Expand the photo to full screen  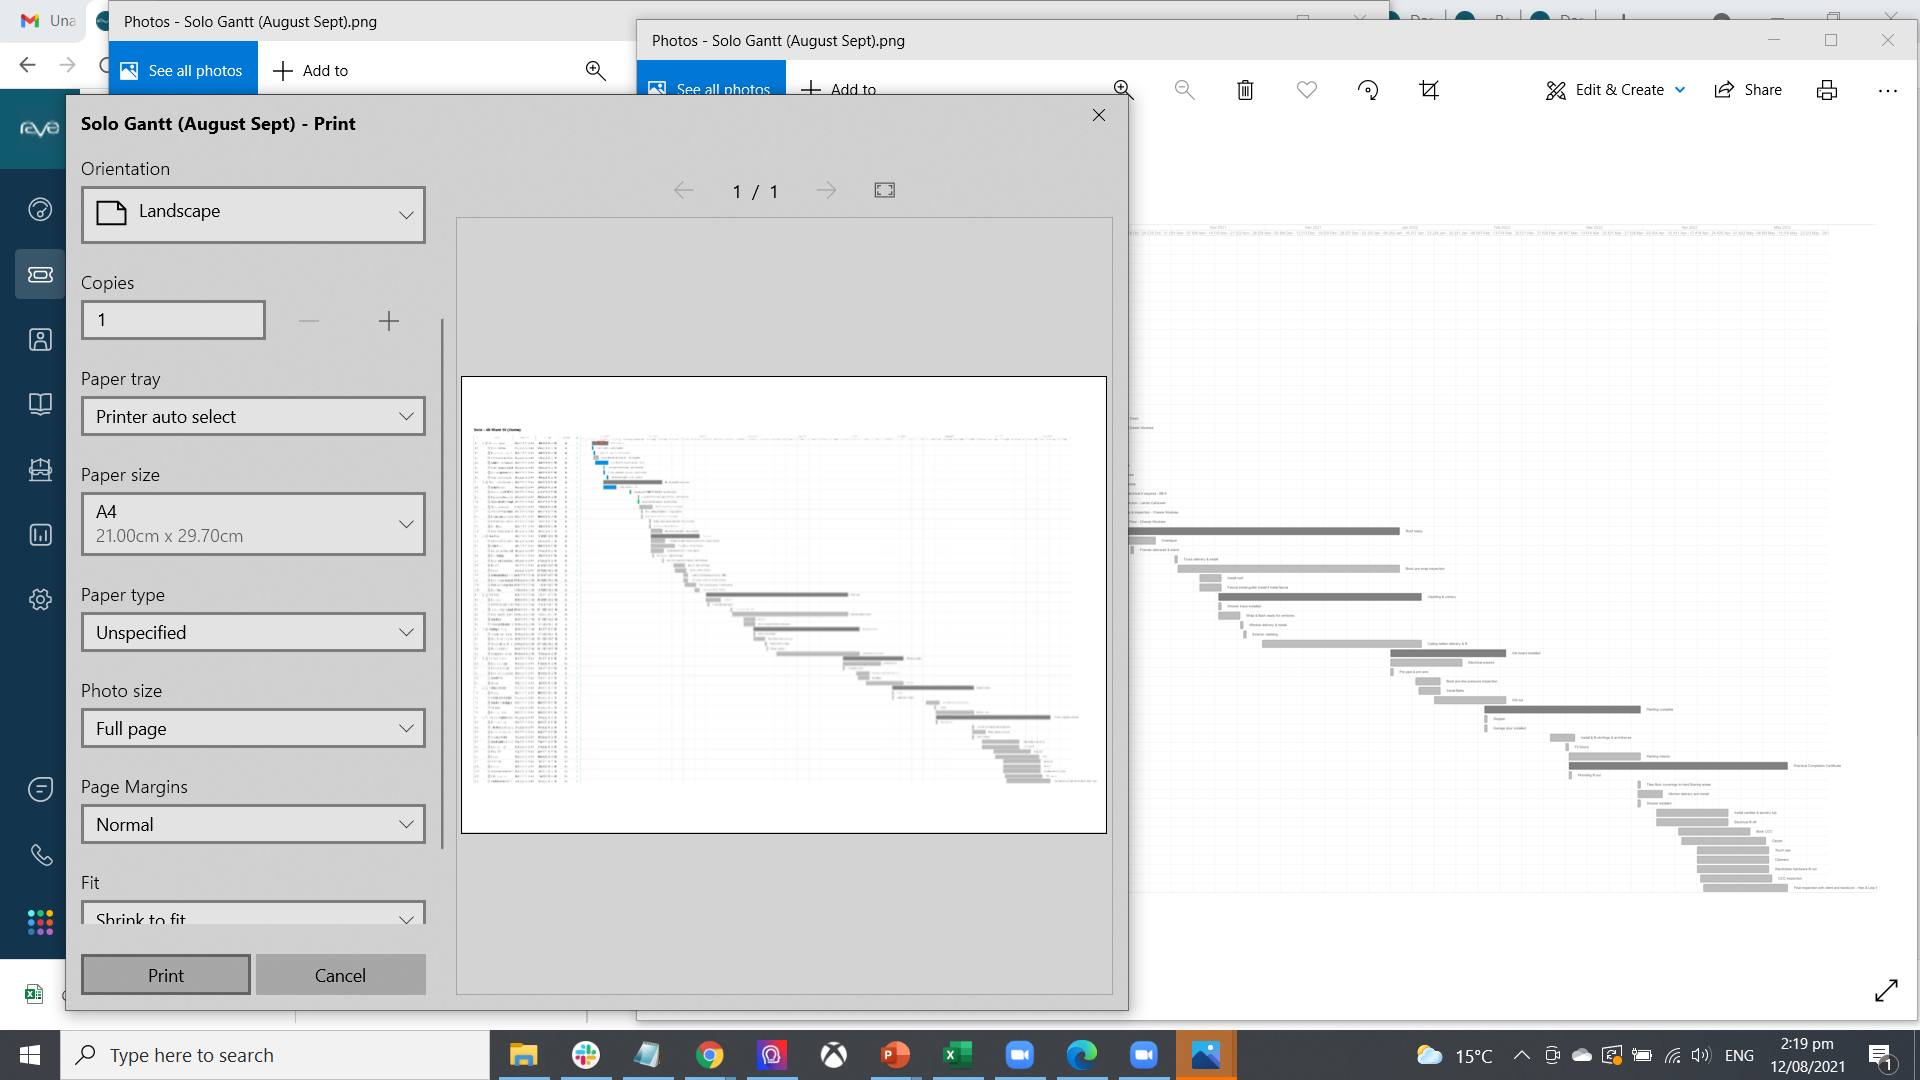1886,990
